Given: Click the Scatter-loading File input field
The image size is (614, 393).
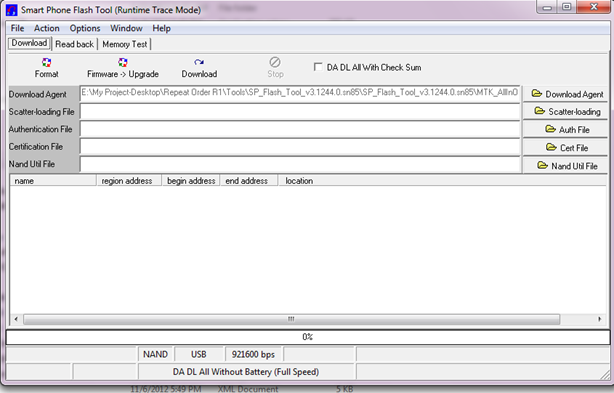Looking at the screenshot, I should pyautogui.click(x=300, y=112).
